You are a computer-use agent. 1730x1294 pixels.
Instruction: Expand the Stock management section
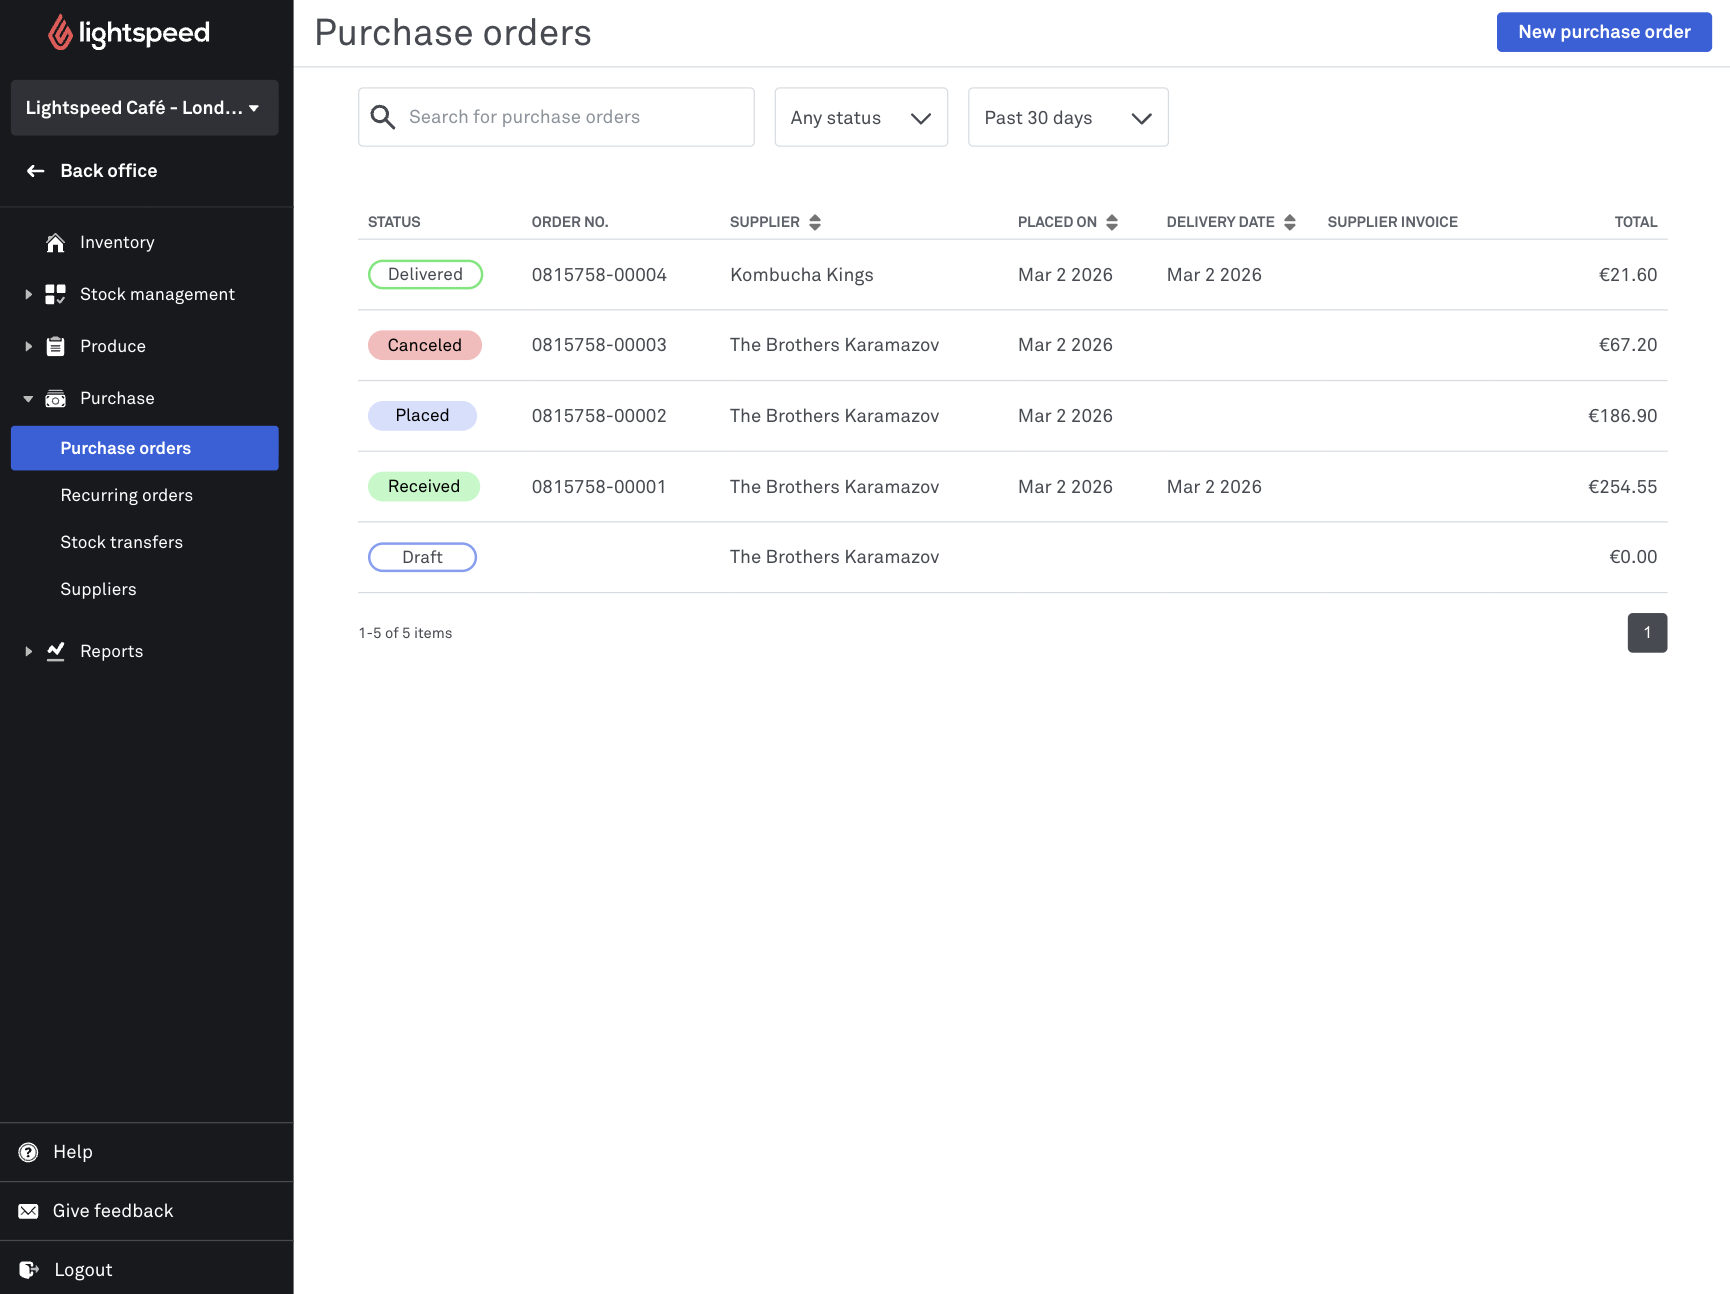28,294
